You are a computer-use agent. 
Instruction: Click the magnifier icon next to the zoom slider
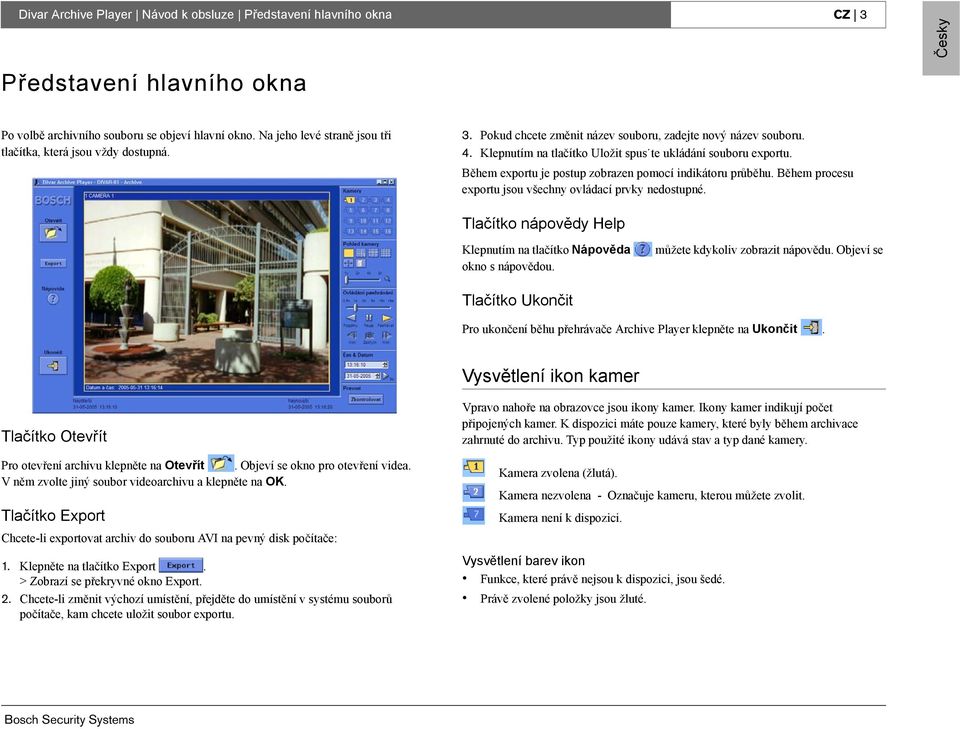387,279
